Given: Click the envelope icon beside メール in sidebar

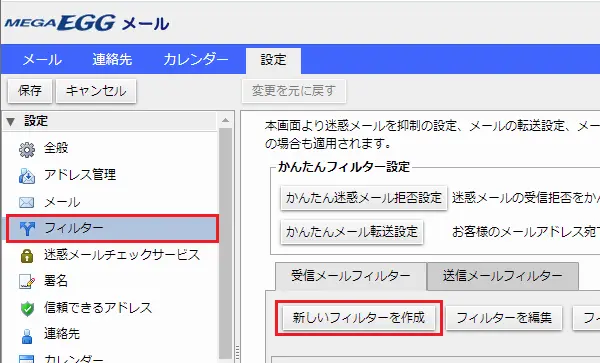Looking at the screenshot, I should pos(27,202).
